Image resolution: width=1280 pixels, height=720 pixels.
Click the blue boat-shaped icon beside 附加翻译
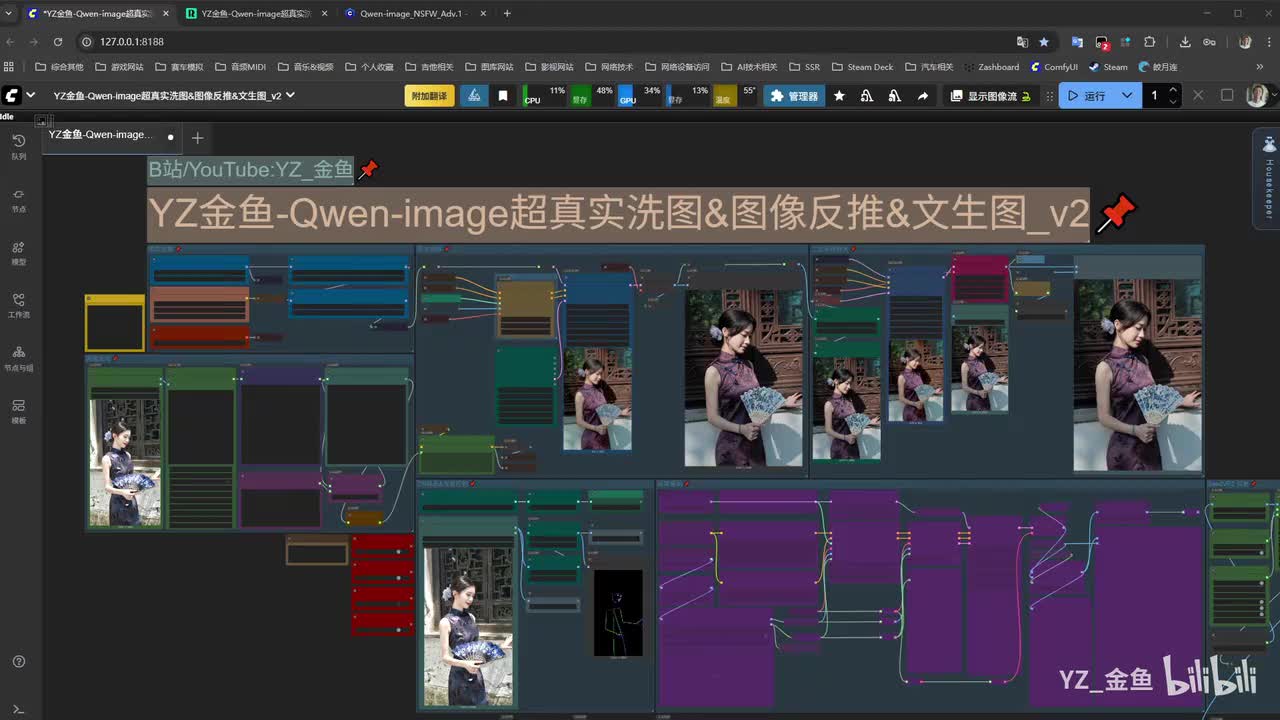[x=474, y=96]
